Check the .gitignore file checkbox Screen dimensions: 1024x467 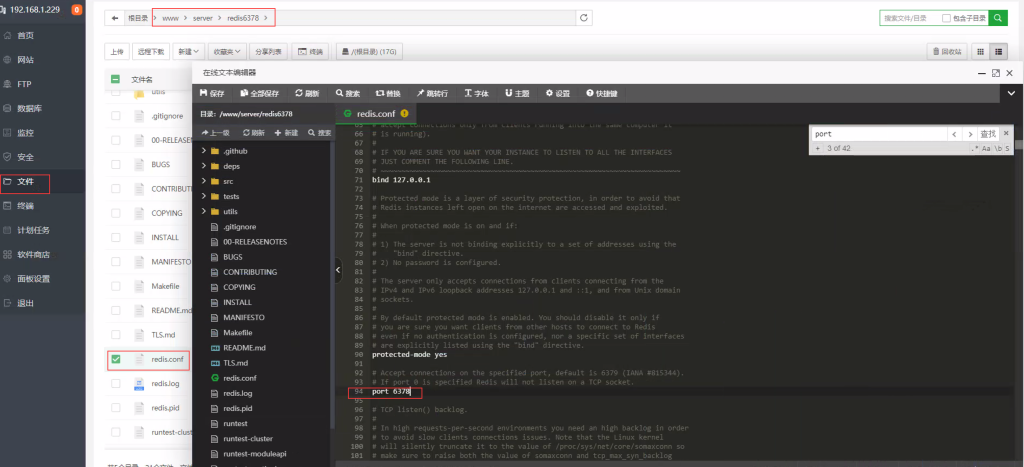115,115
